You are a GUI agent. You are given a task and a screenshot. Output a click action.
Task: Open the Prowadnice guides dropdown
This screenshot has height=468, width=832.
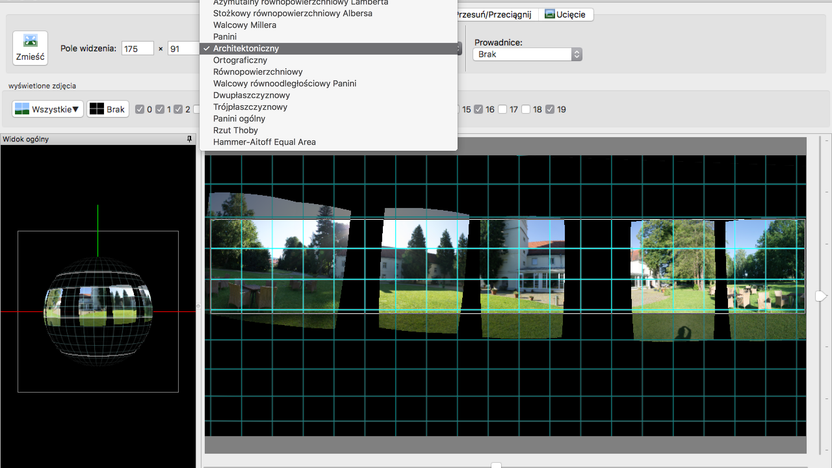[528, 54]
